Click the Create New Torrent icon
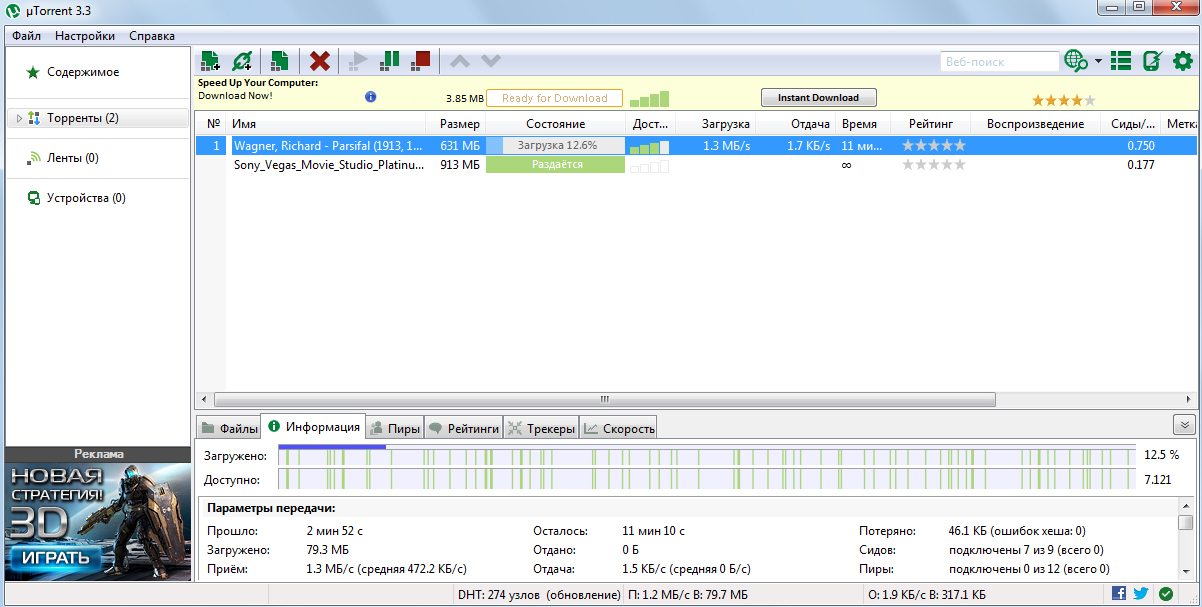 click(x=280, y=61)
